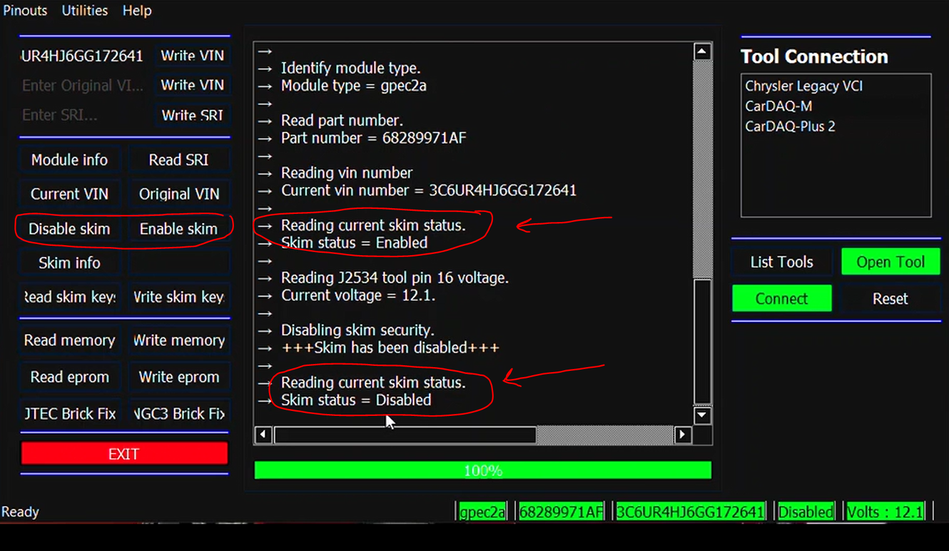Click the Enable skim button
949x551 pixels.
click(178, 229)
